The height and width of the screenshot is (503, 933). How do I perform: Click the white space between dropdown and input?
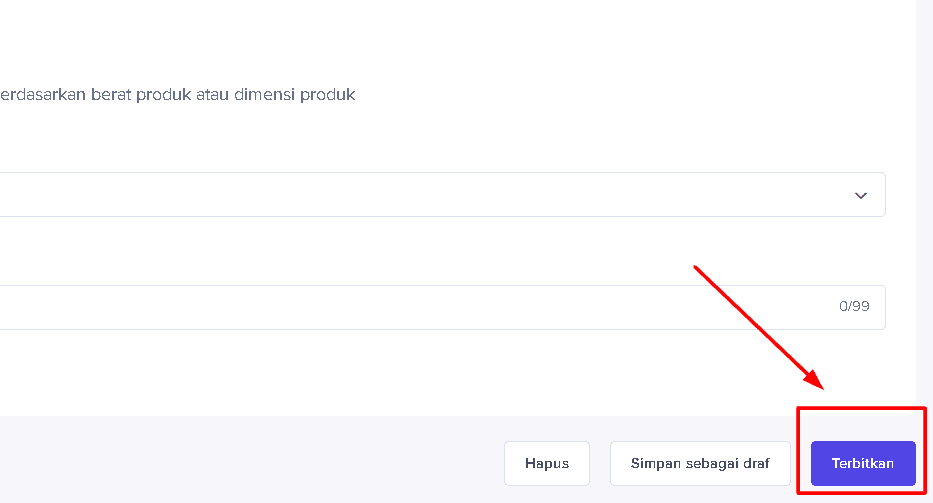pos(400,250)
